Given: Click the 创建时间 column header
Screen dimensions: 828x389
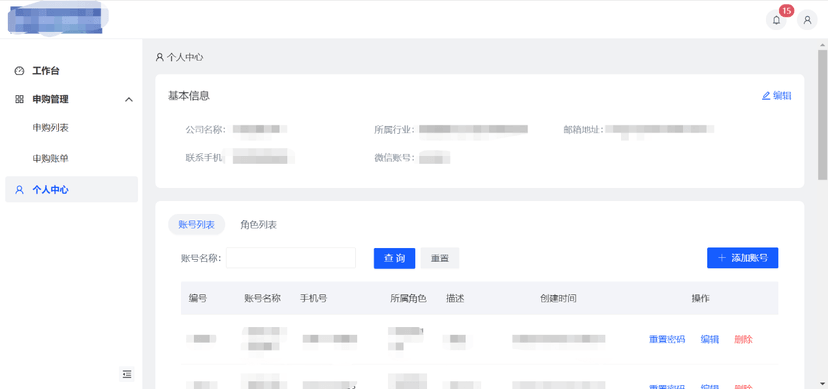Looking at the screenshot, I should (558, 298).
